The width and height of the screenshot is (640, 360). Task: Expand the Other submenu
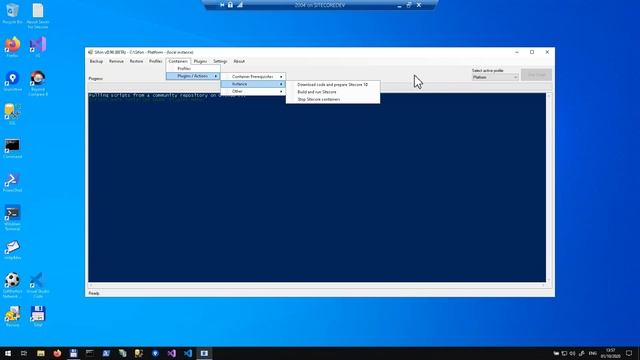(x=253, y=91)
